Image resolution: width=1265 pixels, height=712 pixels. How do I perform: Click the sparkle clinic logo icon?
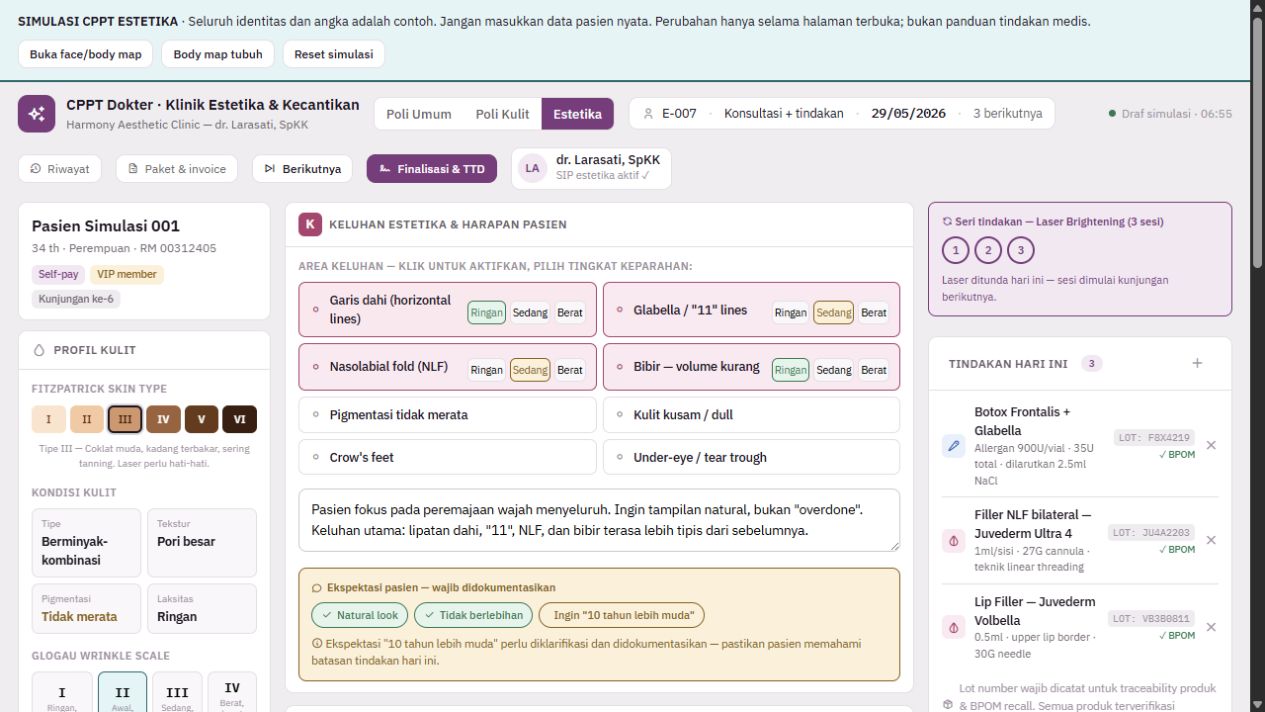tap(36, 114)
